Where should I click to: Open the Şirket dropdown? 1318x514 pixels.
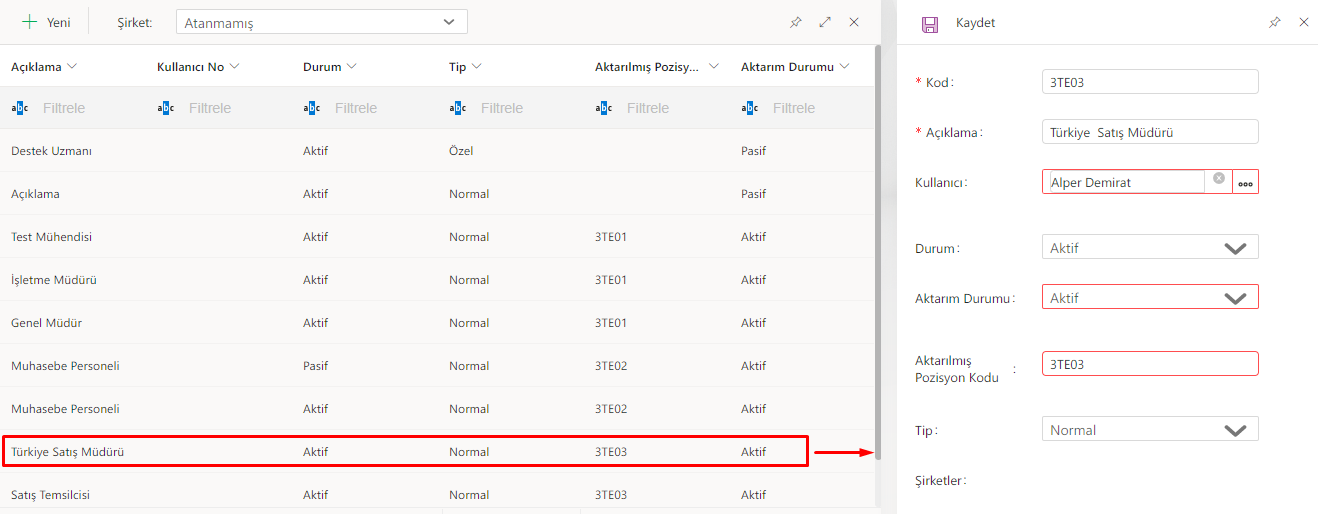(449, 22)
